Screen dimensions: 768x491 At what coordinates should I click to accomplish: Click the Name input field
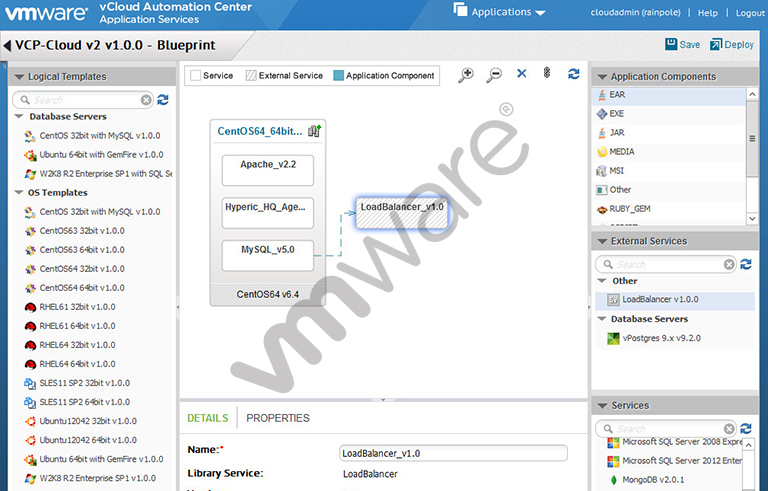[453, 453]
